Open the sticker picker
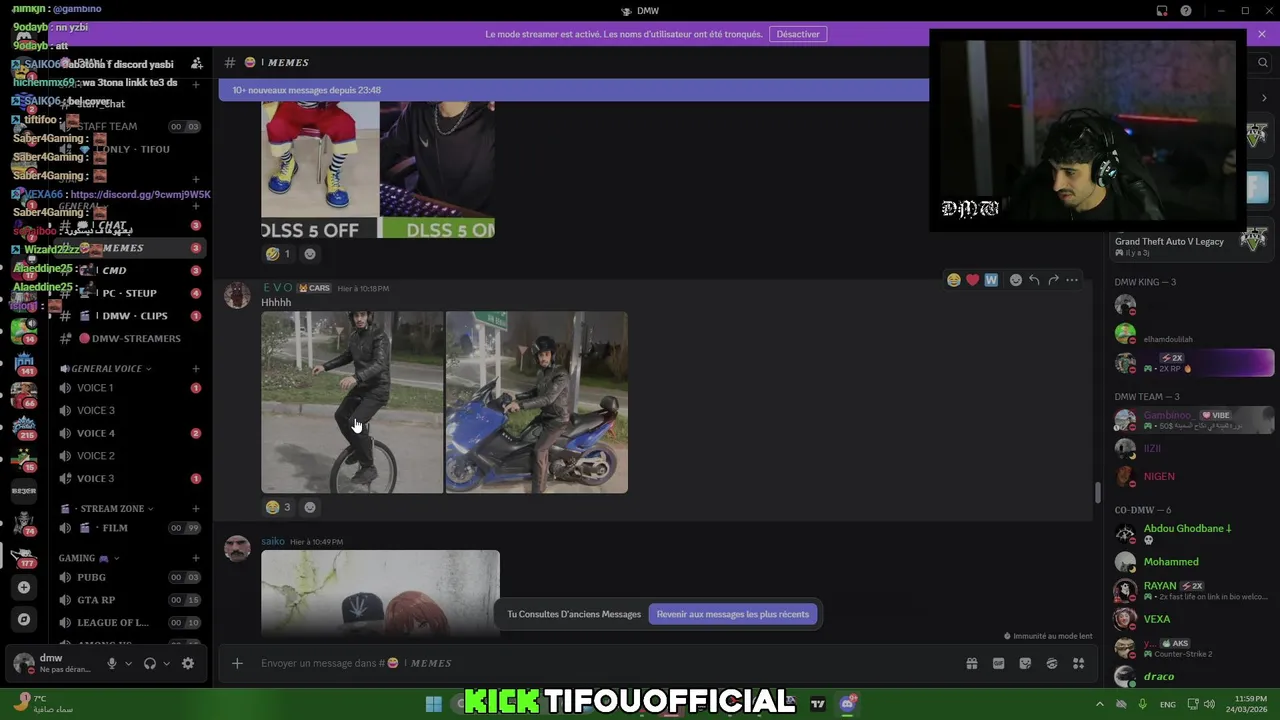 pyautogui.click(x=1025, y=663)
